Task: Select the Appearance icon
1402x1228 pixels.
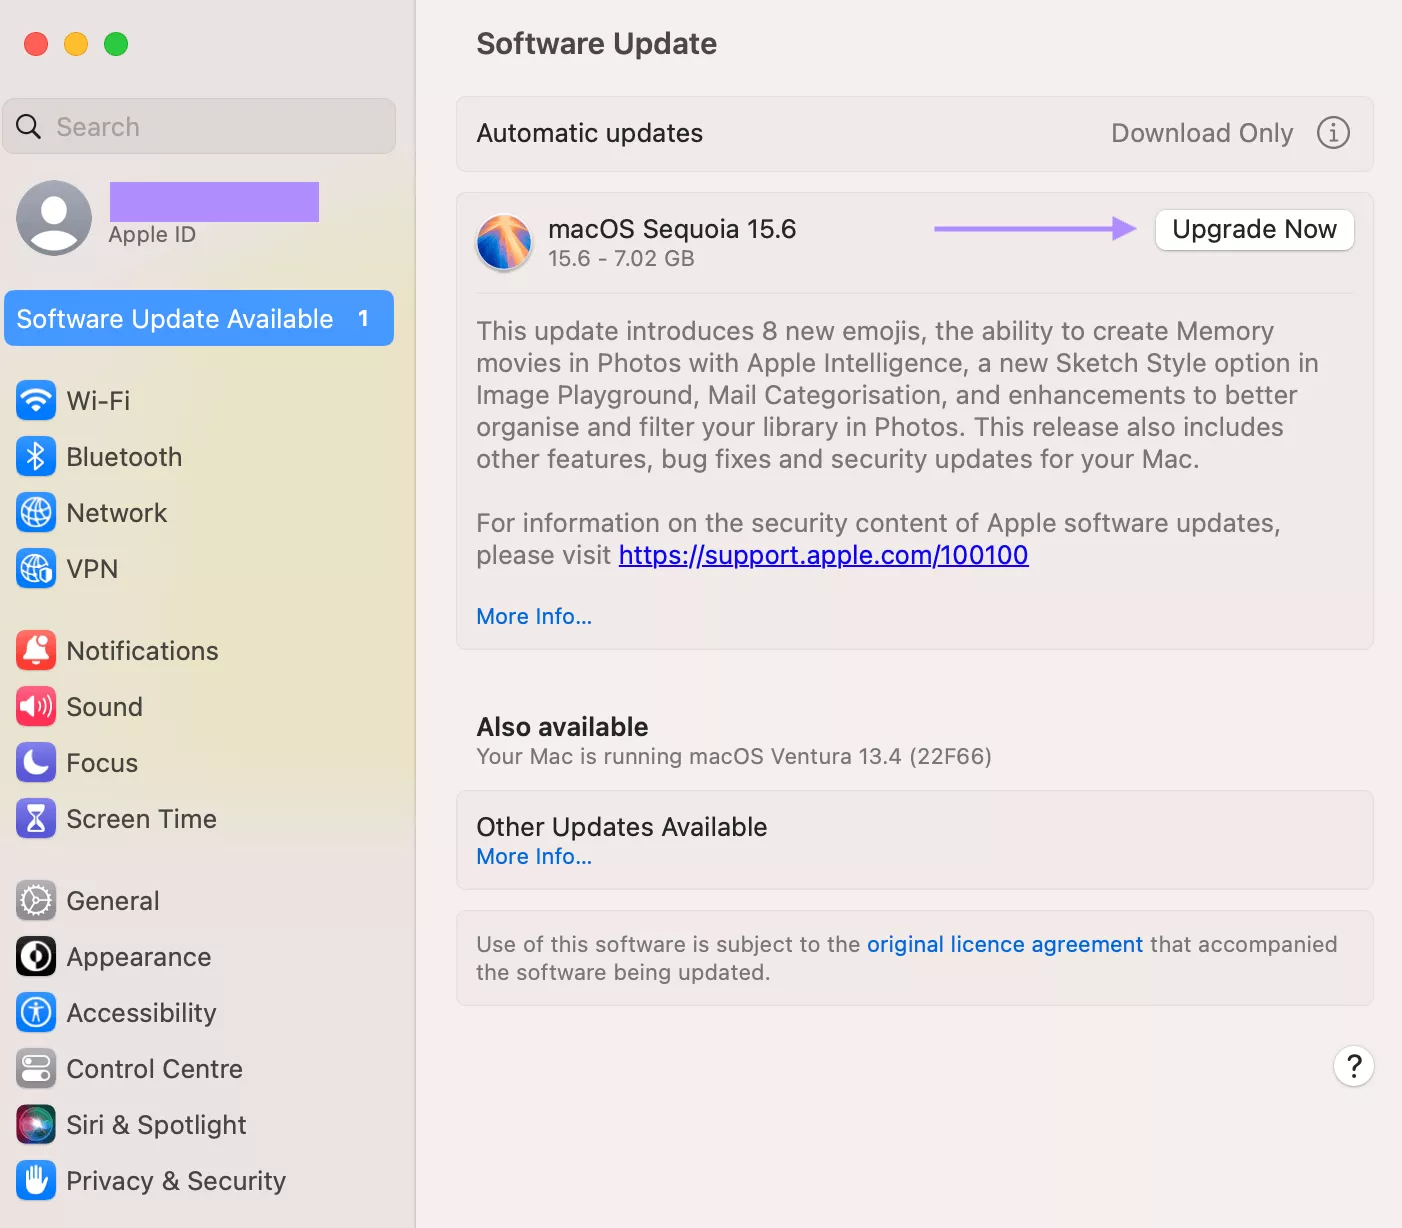Action: (x=36, y=957)
